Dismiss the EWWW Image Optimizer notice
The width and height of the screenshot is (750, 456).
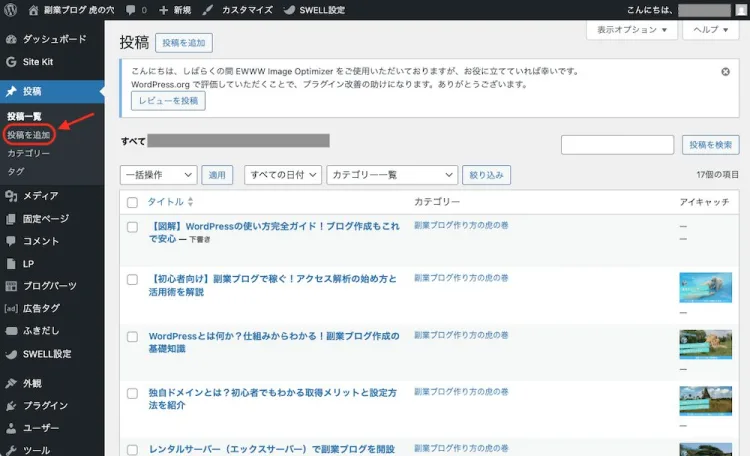[726, 72]
